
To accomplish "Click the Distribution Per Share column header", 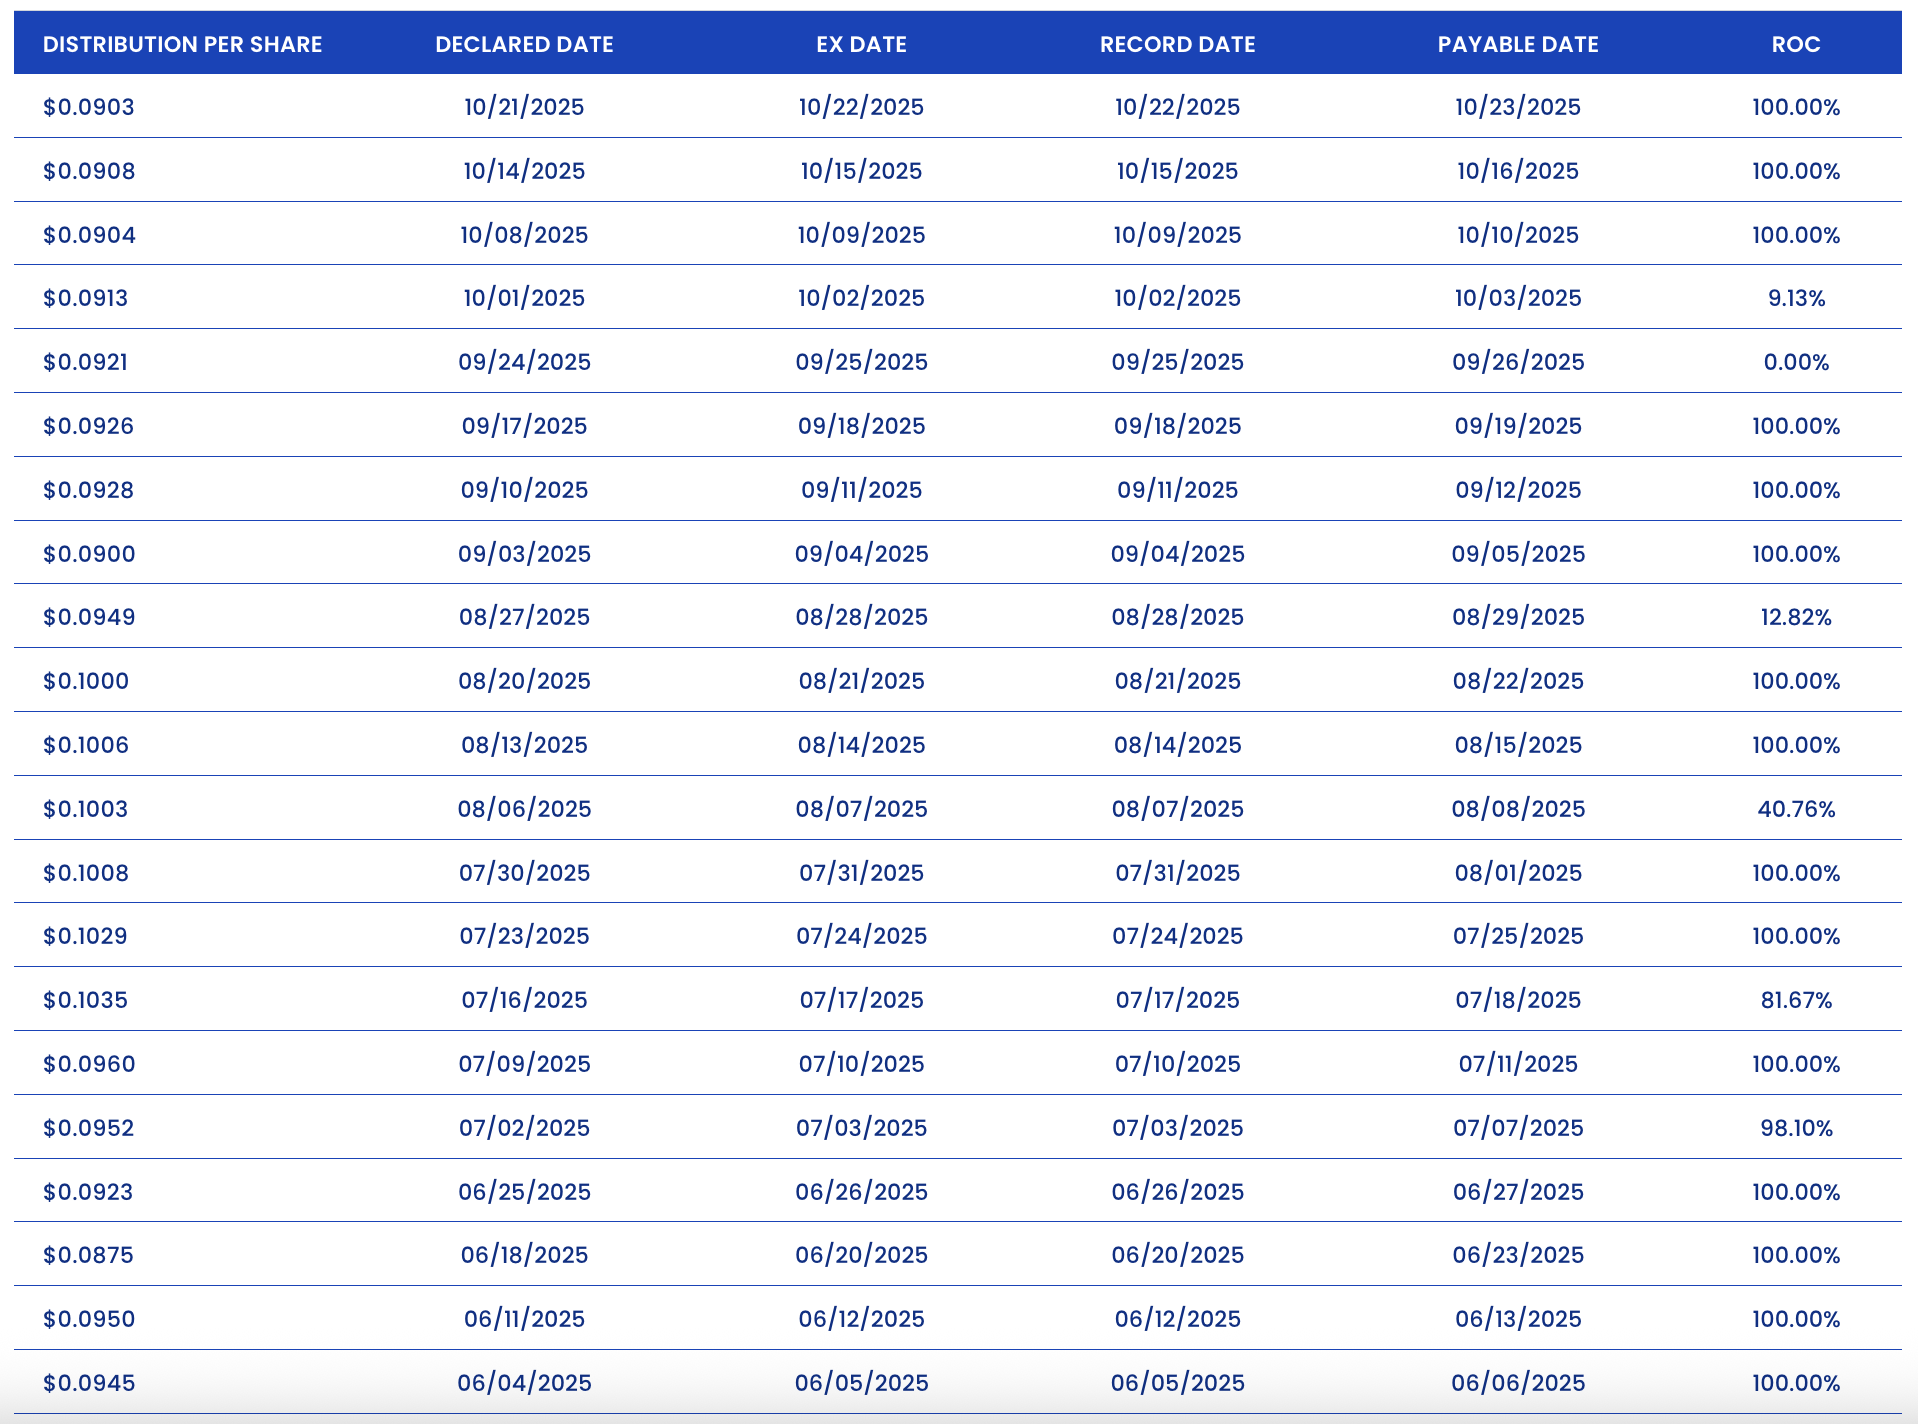I will click(182, 44).
